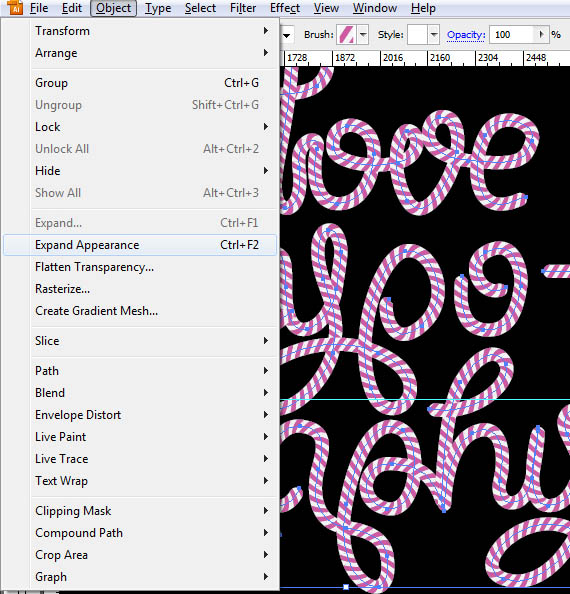The image size is (570, 594).
Task: Choose Expand Appearance from the menu
Action: click(140, 245)
